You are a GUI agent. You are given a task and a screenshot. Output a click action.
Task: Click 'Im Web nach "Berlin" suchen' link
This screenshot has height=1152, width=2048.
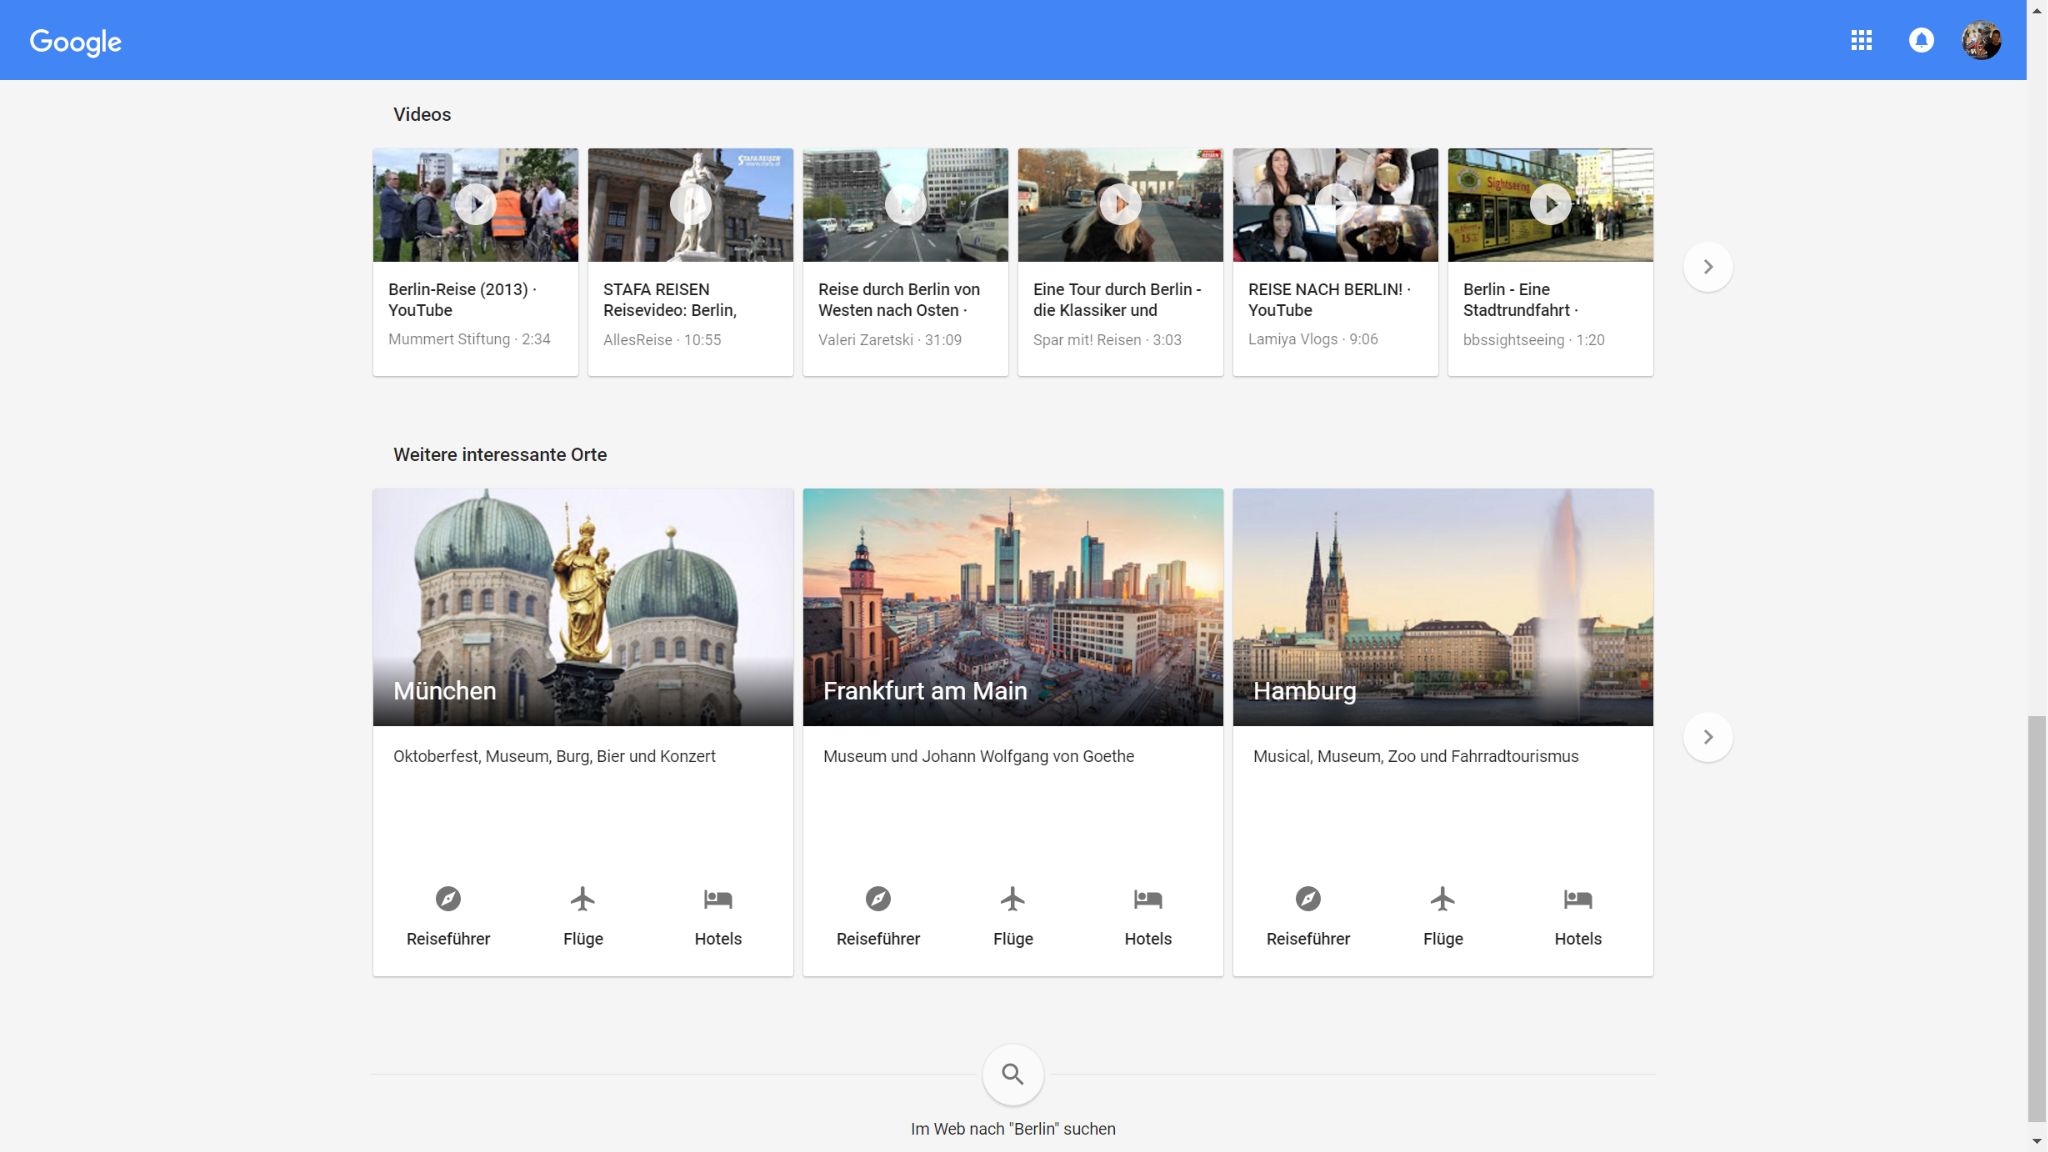click(x=1013, y=1129)
